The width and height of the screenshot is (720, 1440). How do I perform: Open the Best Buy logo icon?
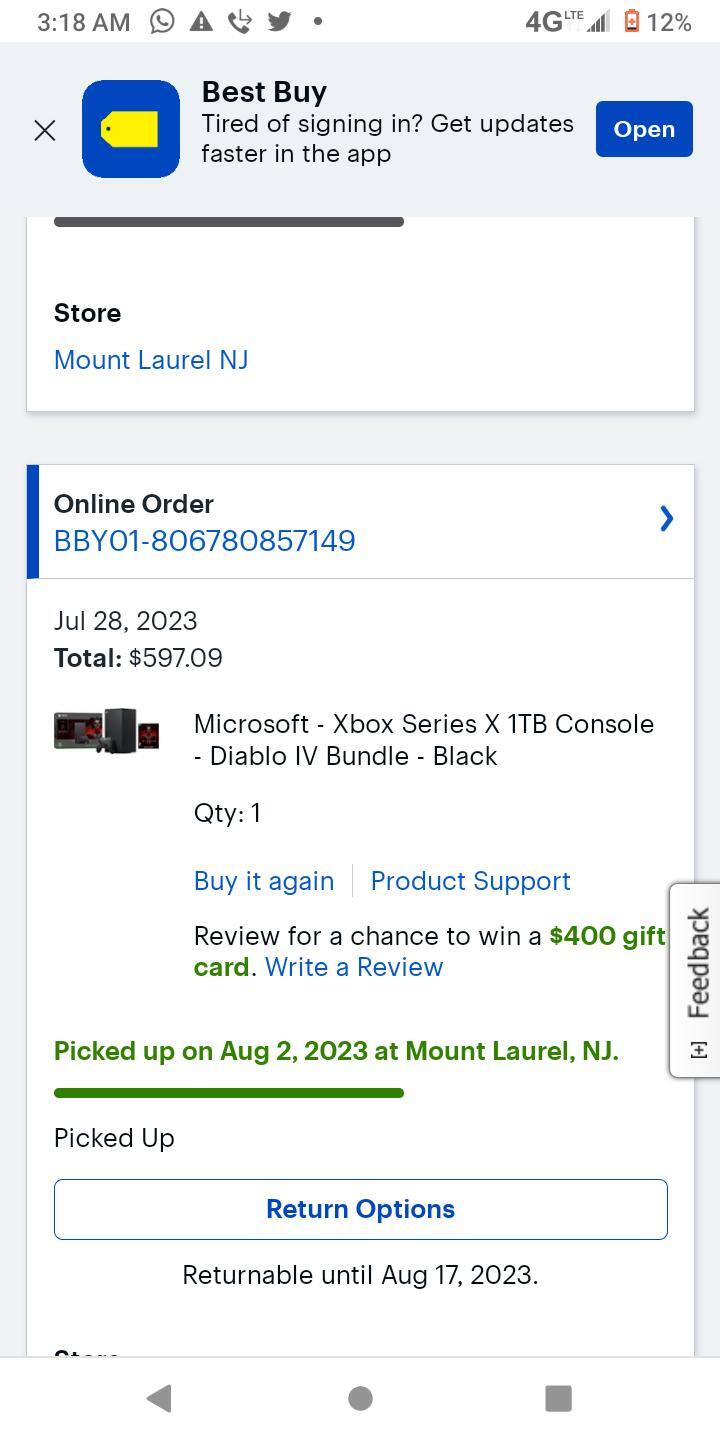coord(131,129)
